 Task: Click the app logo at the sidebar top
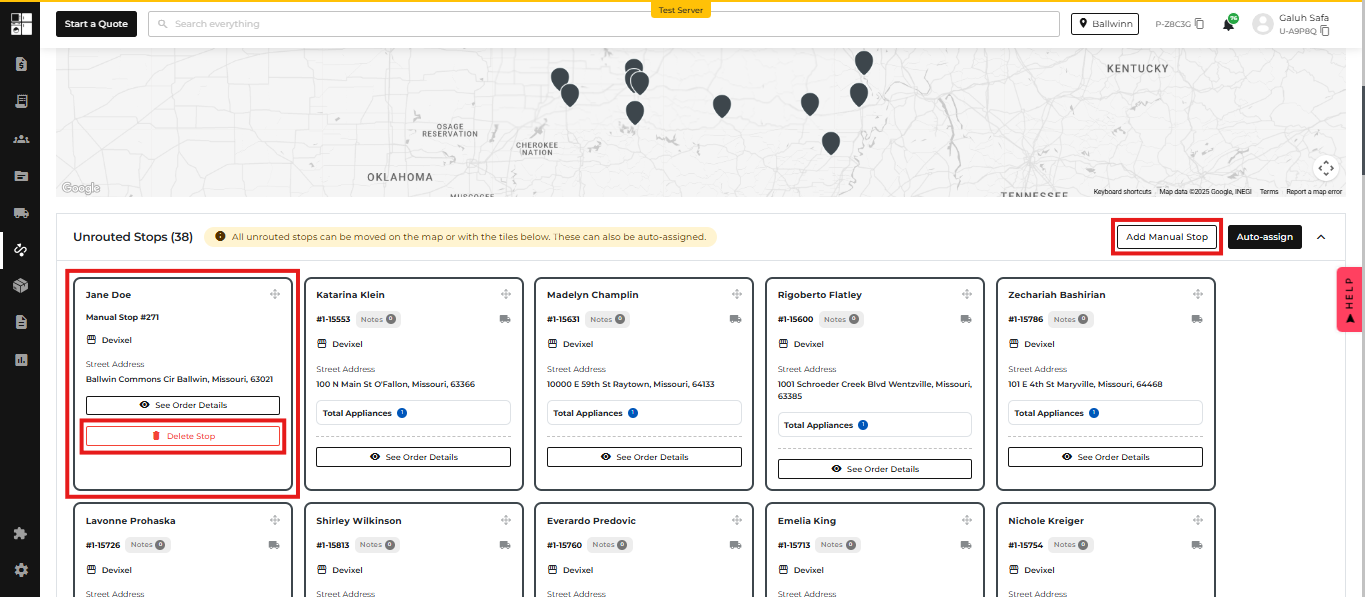point(21,23)
